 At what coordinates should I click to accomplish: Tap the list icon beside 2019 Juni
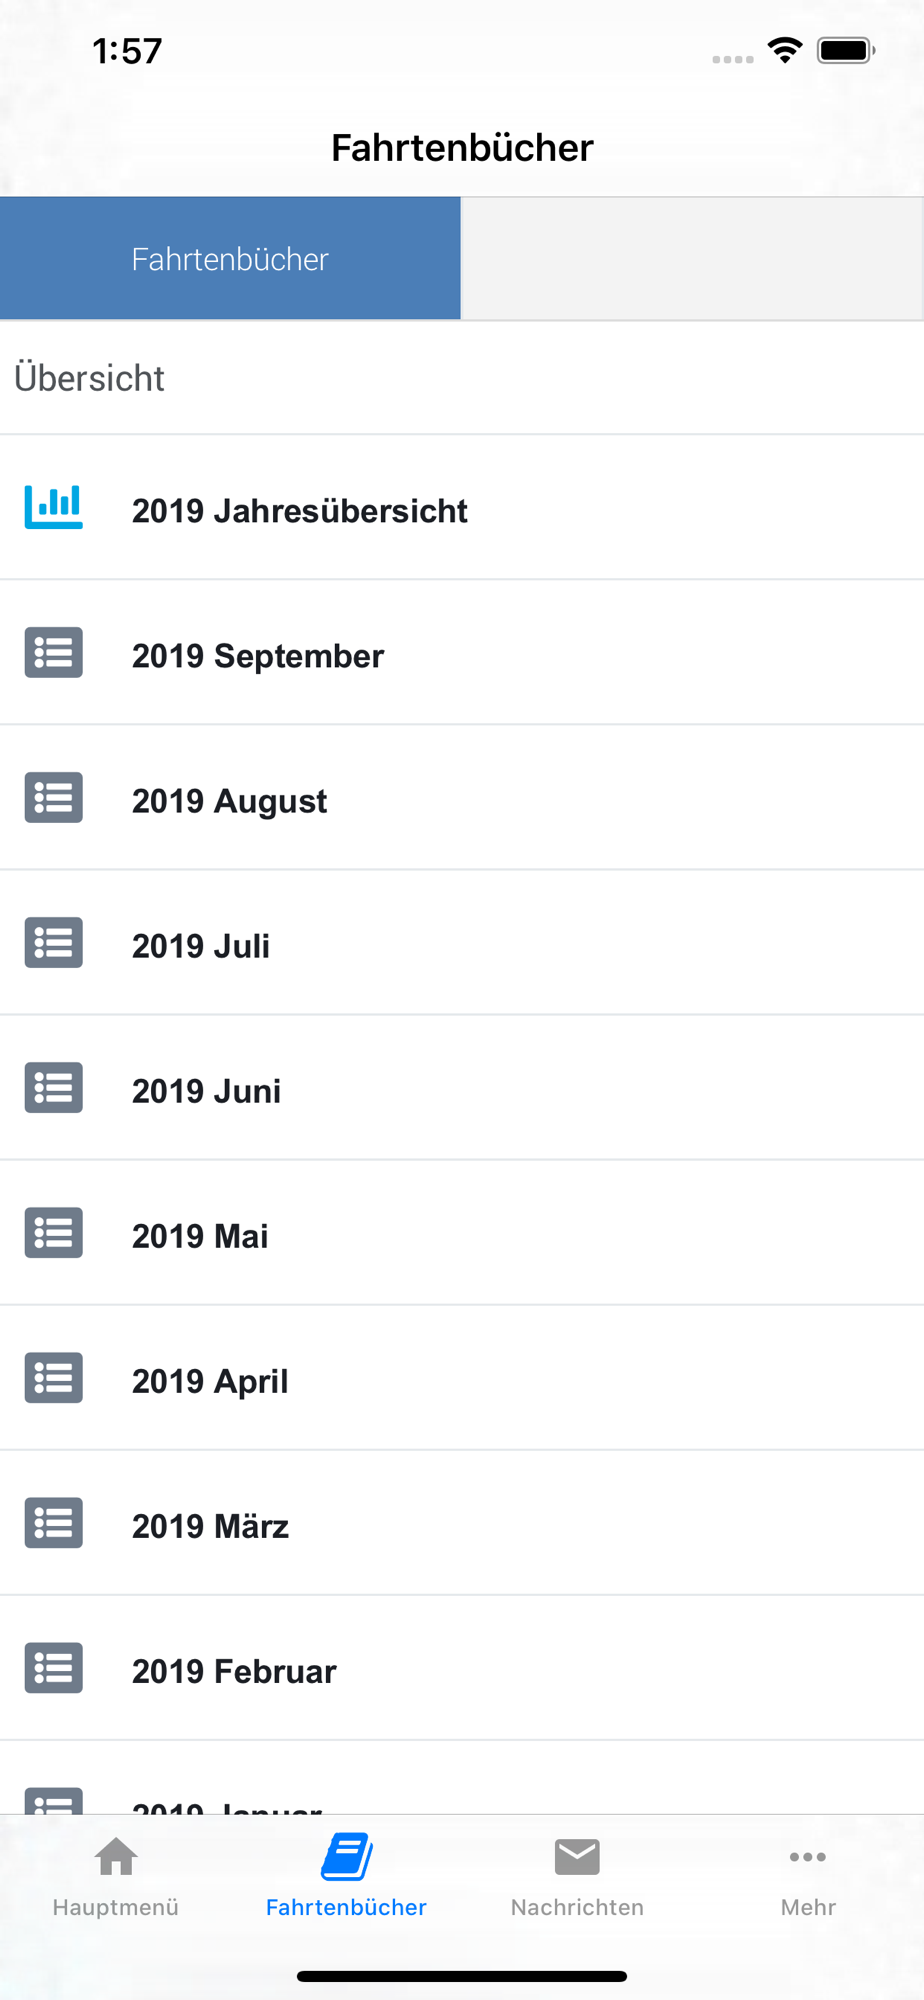[x=54, y=1088]
